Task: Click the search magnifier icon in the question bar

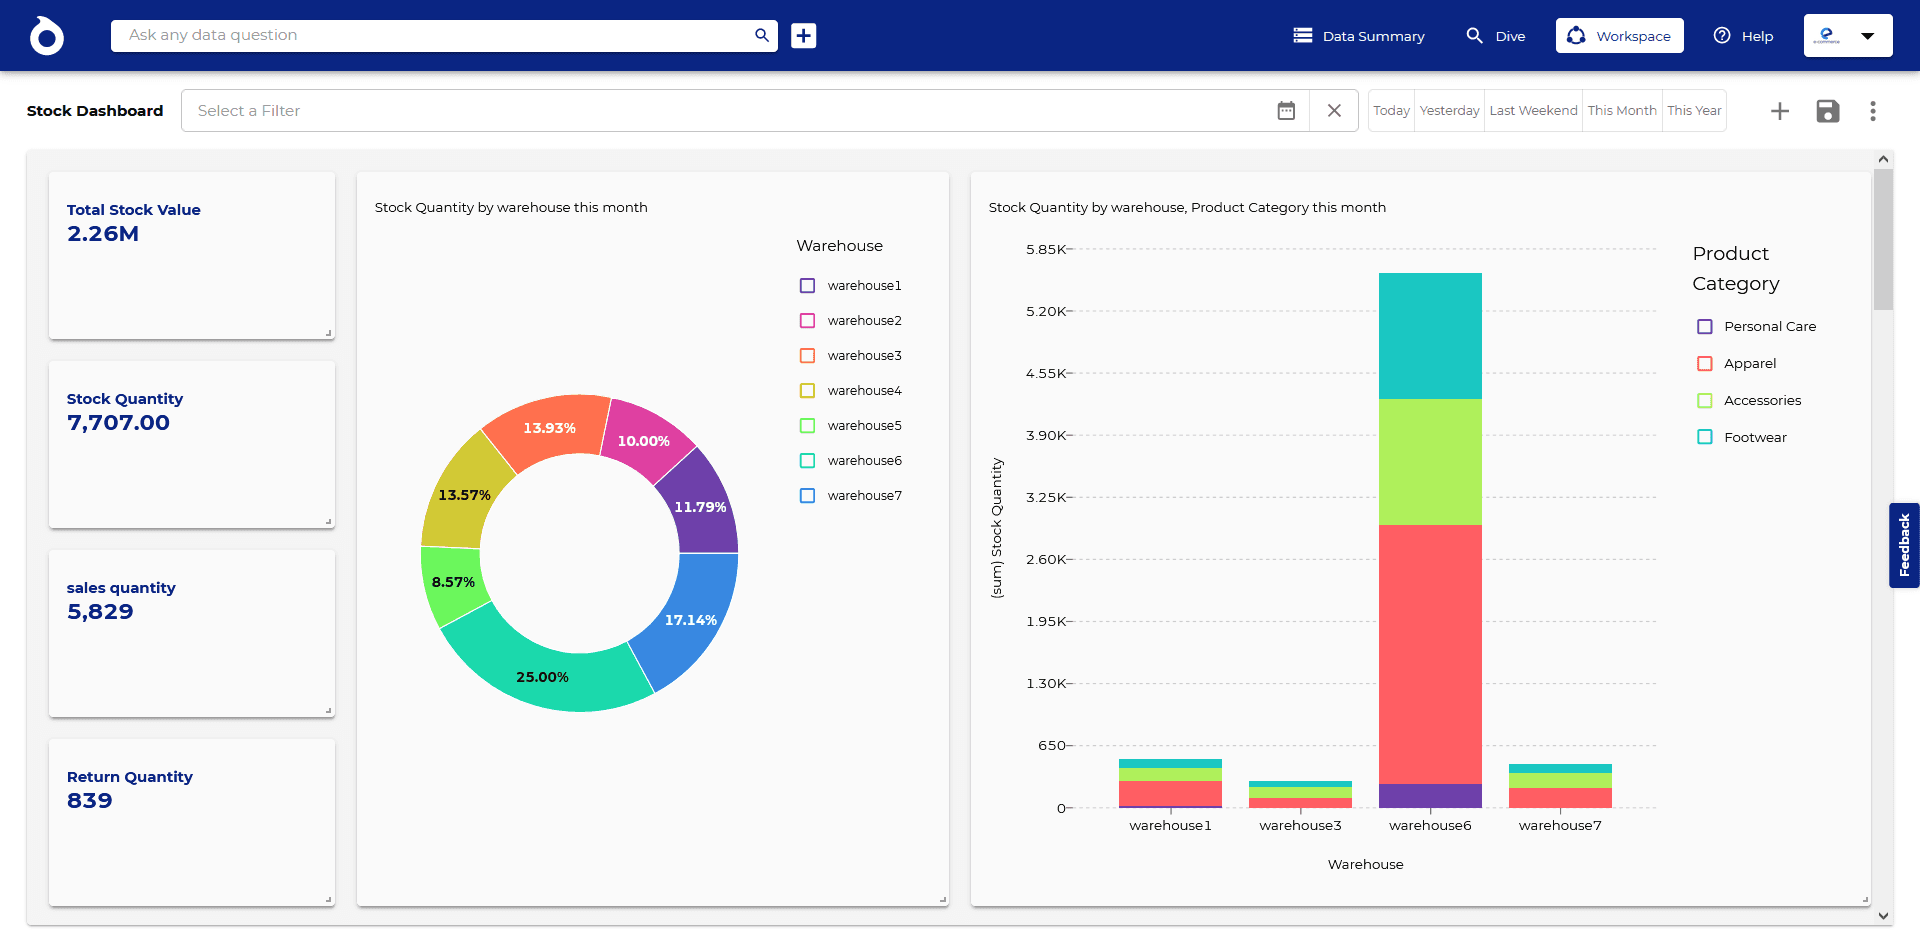Action: point(762,36)
